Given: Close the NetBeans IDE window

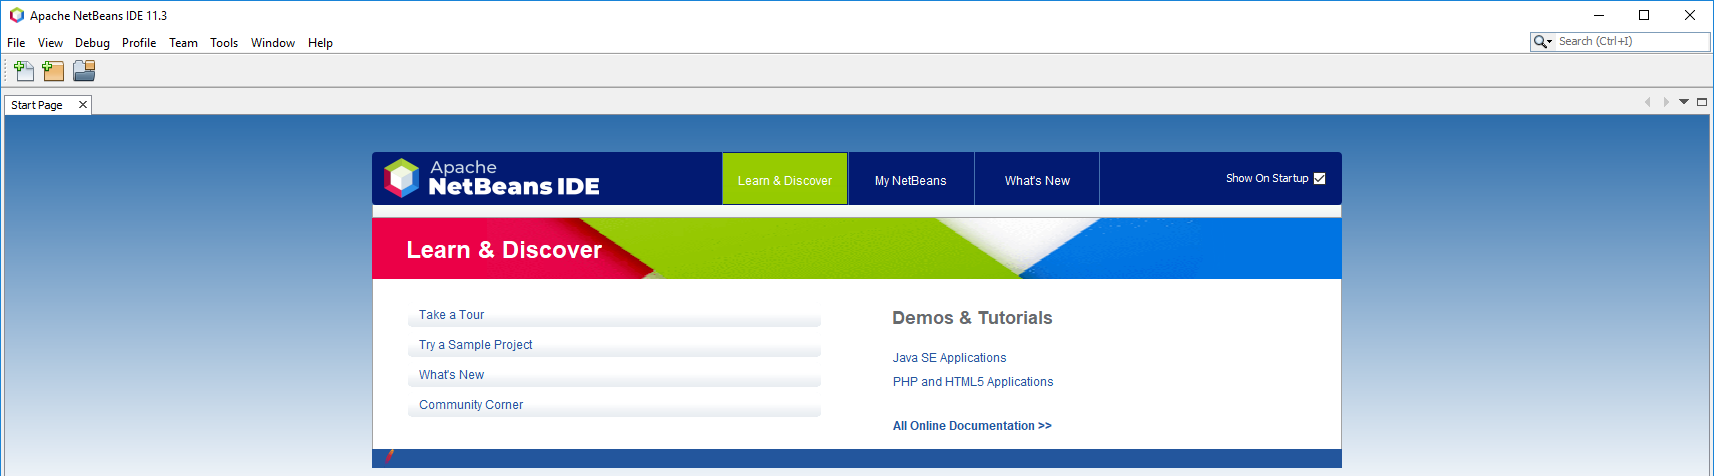Looking at the screenshot, I should tap(1690, 15).
